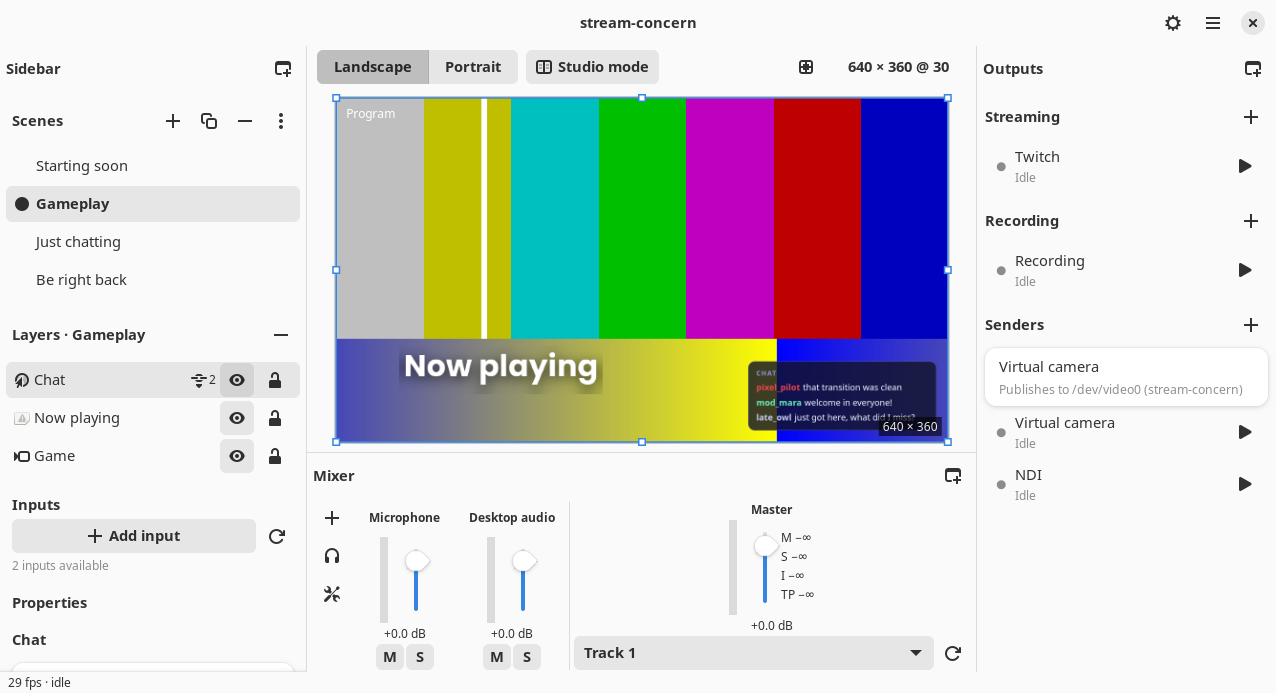Viewport: 1276px width, 693px height.
Task: Start the NDI sender
Action: pos(1245,484)
